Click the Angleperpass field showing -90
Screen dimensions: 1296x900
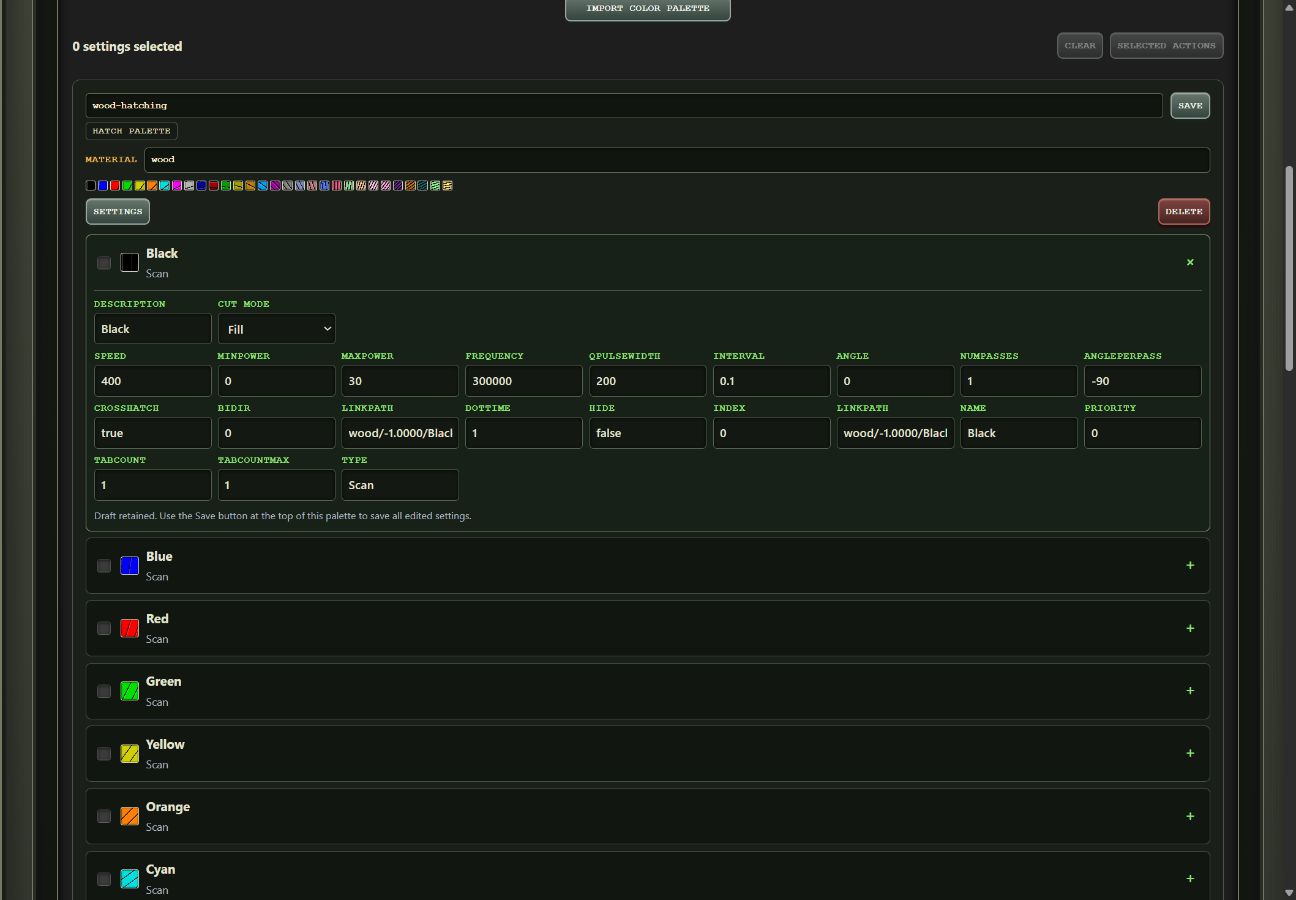coord(1143,381)
